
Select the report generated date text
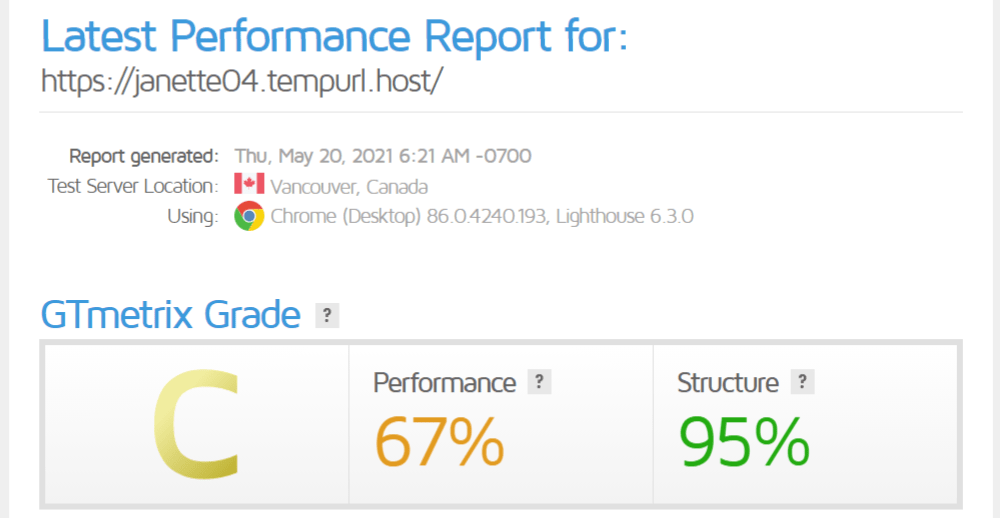pyautogui.click(x=383, y=156)
